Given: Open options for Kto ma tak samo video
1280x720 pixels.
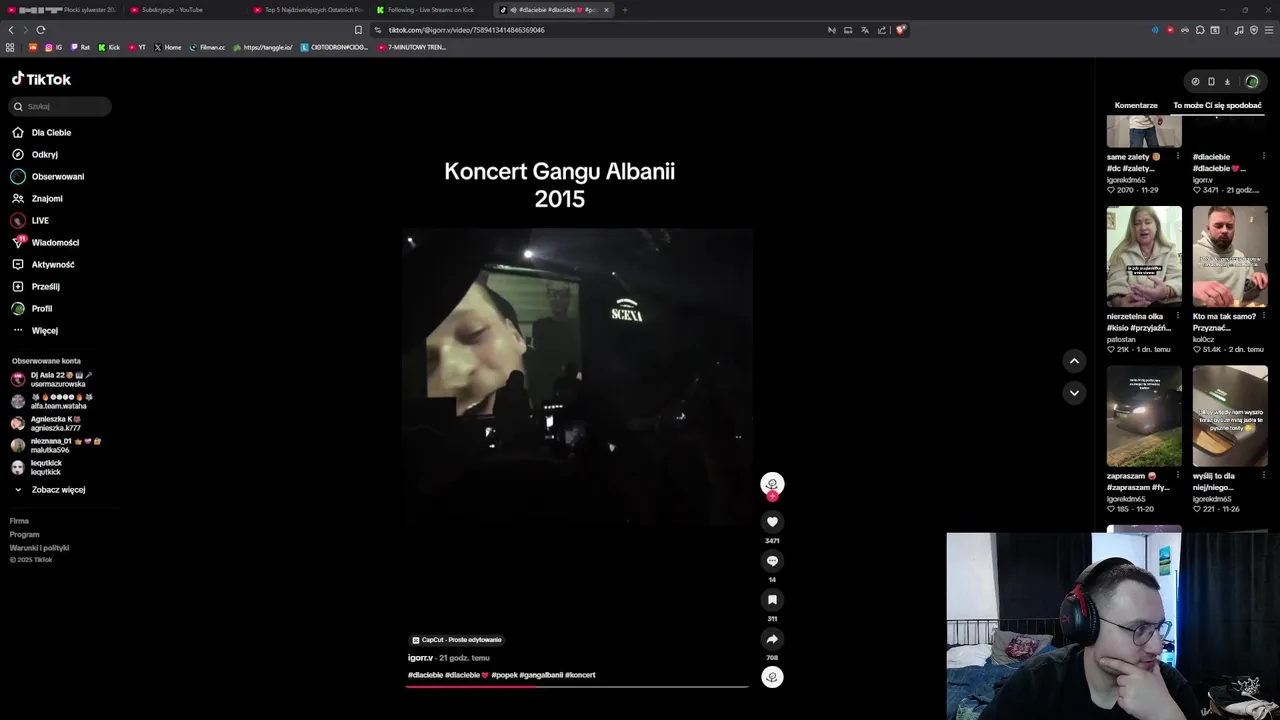Looking at the screenshot, I should 1263,316.
